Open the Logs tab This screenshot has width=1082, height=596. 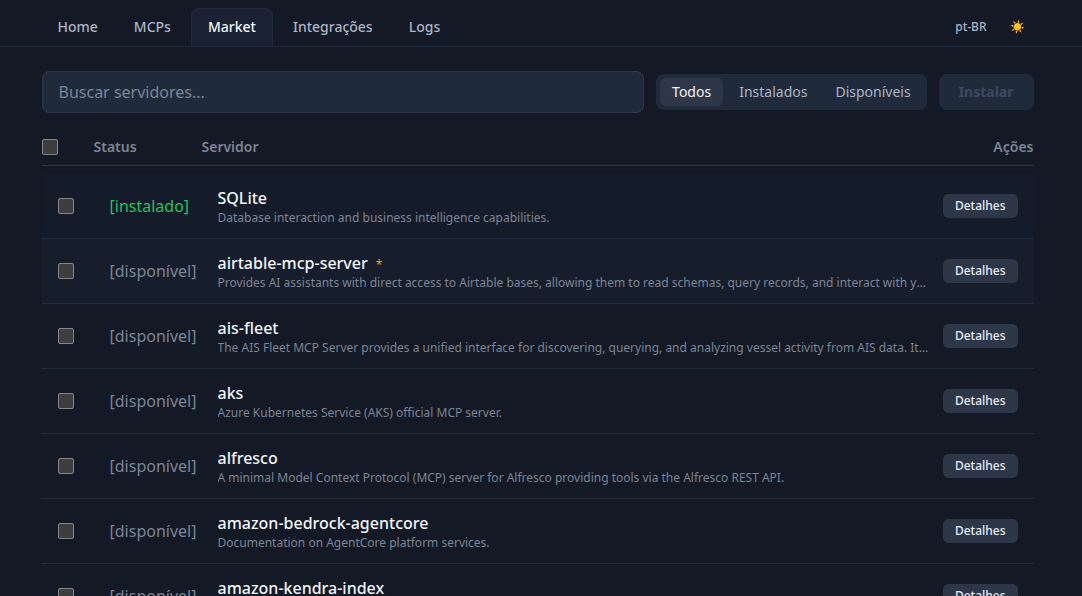(x=424, y=27)
